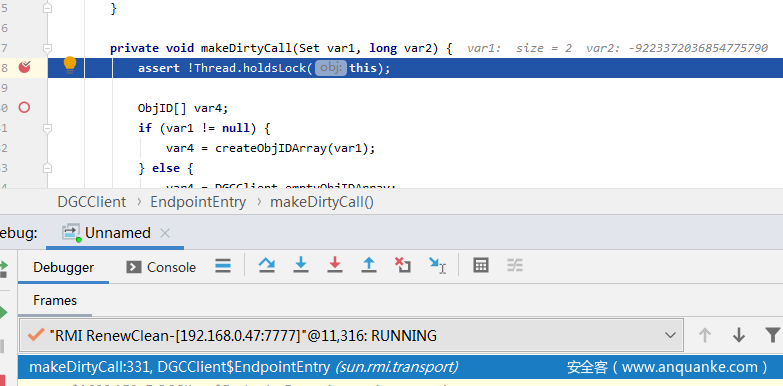Viewport: 783px width, 386px height.
Task: Switch to the Debugger tab
Action: coord(63,267)
